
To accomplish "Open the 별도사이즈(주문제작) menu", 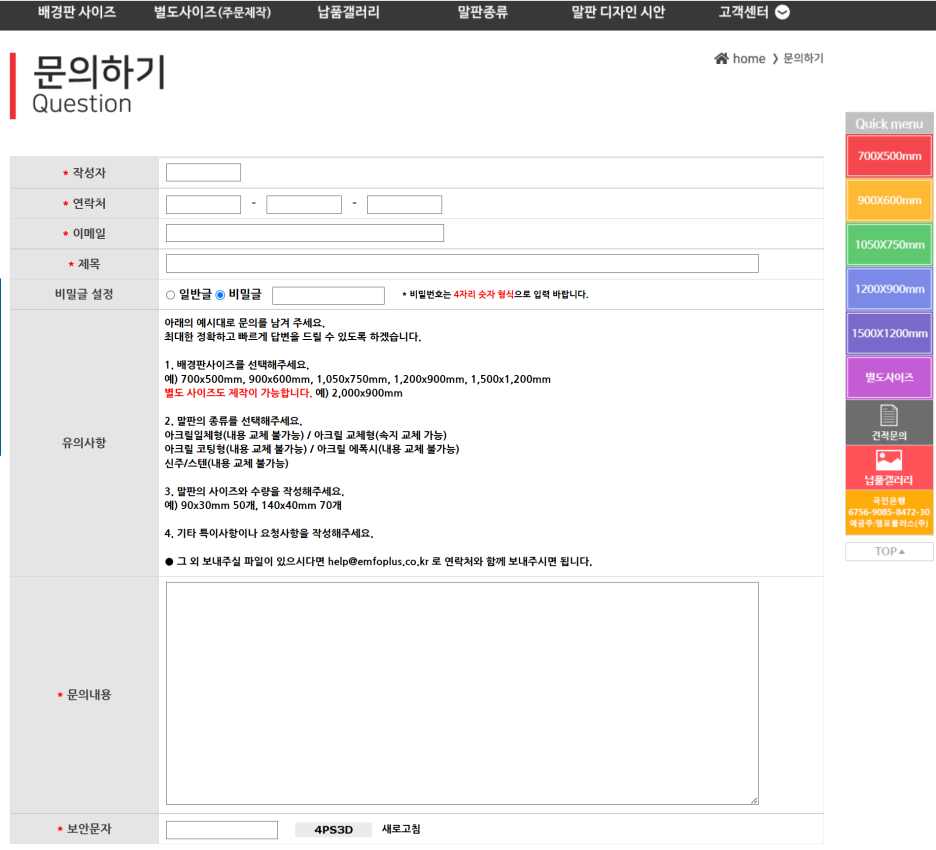I will point(213,12).
